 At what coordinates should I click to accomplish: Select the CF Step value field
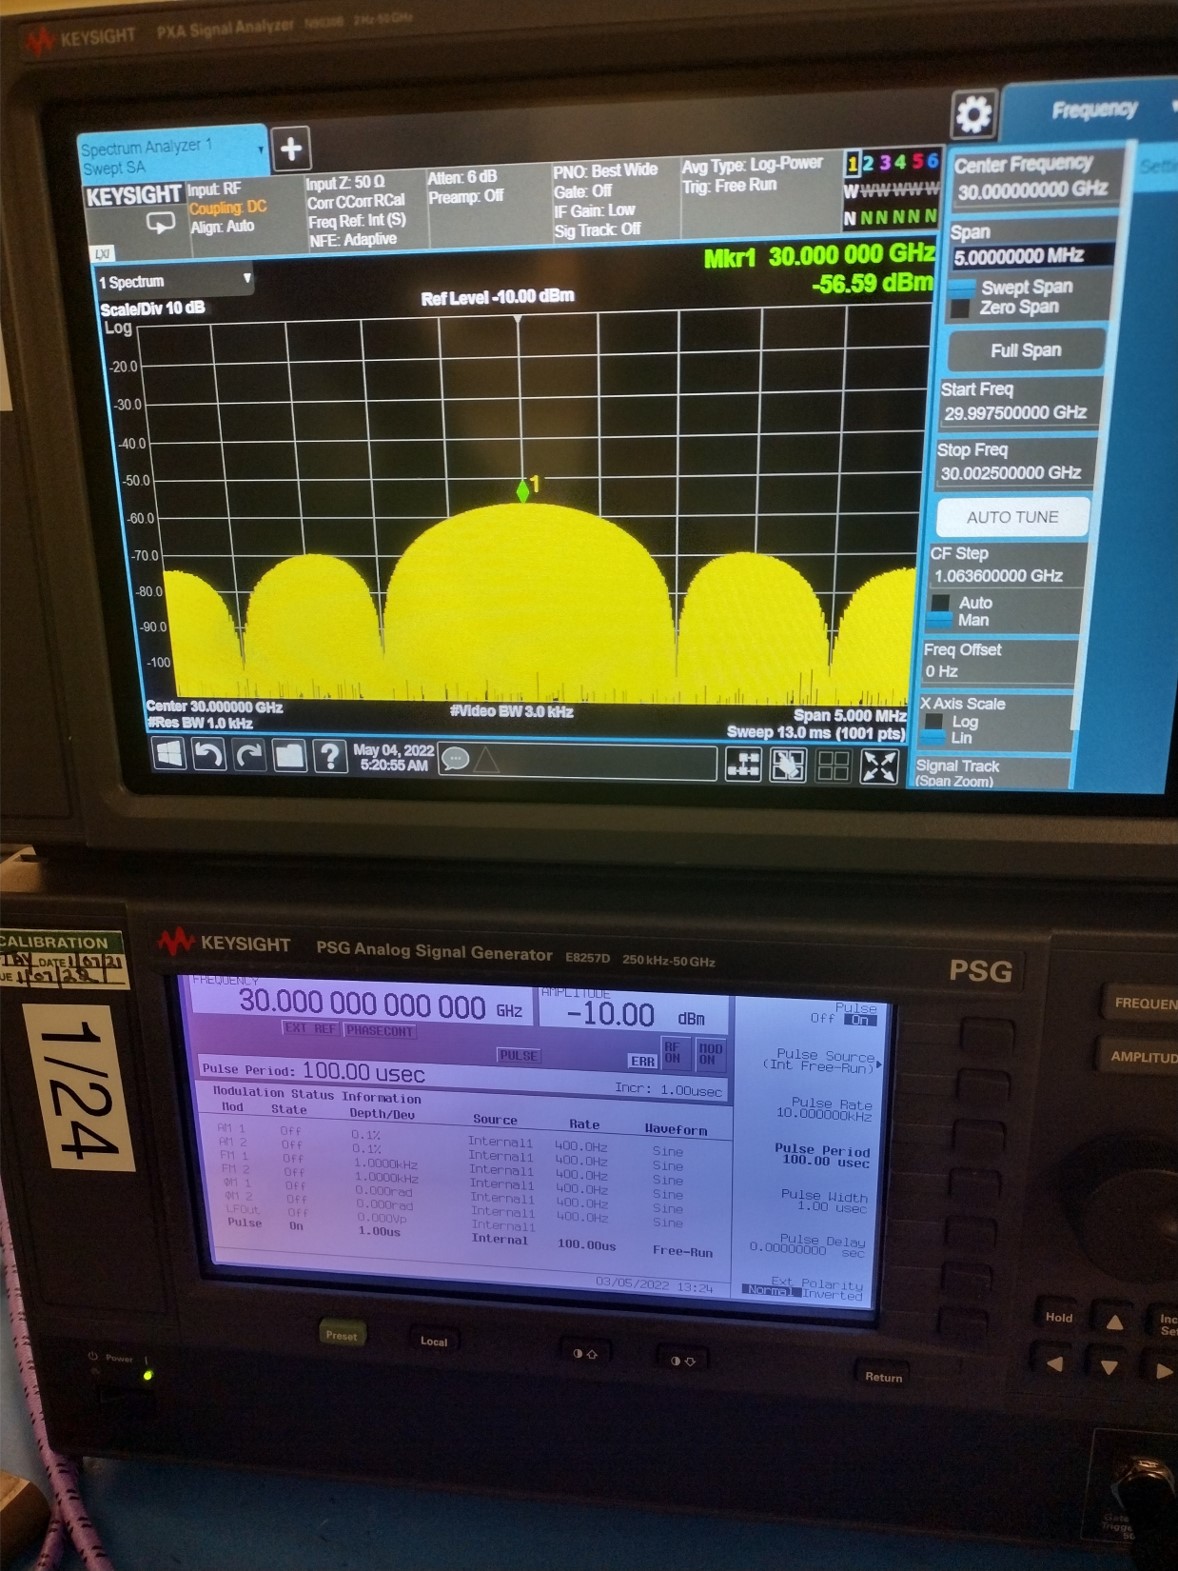1005,575
